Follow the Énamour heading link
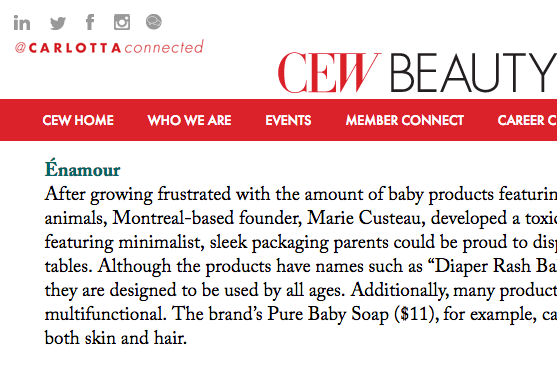 (x=82, y=169)
